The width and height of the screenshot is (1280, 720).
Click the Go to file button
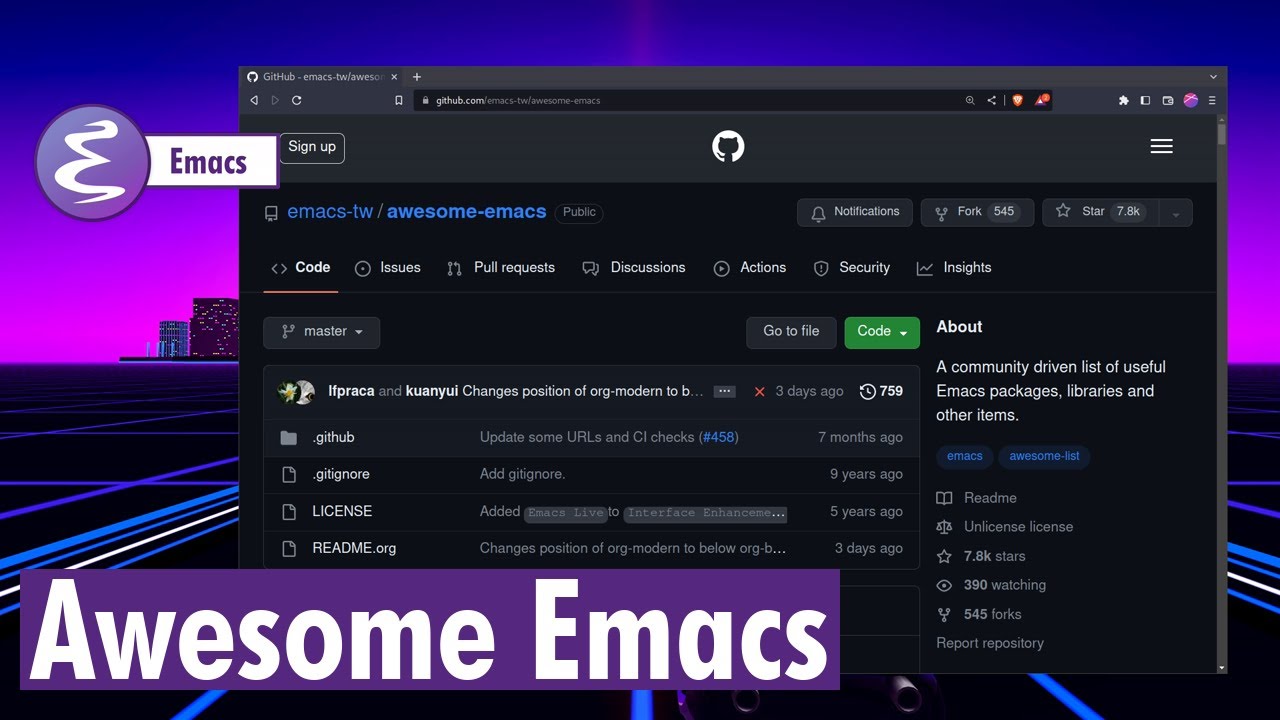click(791, 332)
